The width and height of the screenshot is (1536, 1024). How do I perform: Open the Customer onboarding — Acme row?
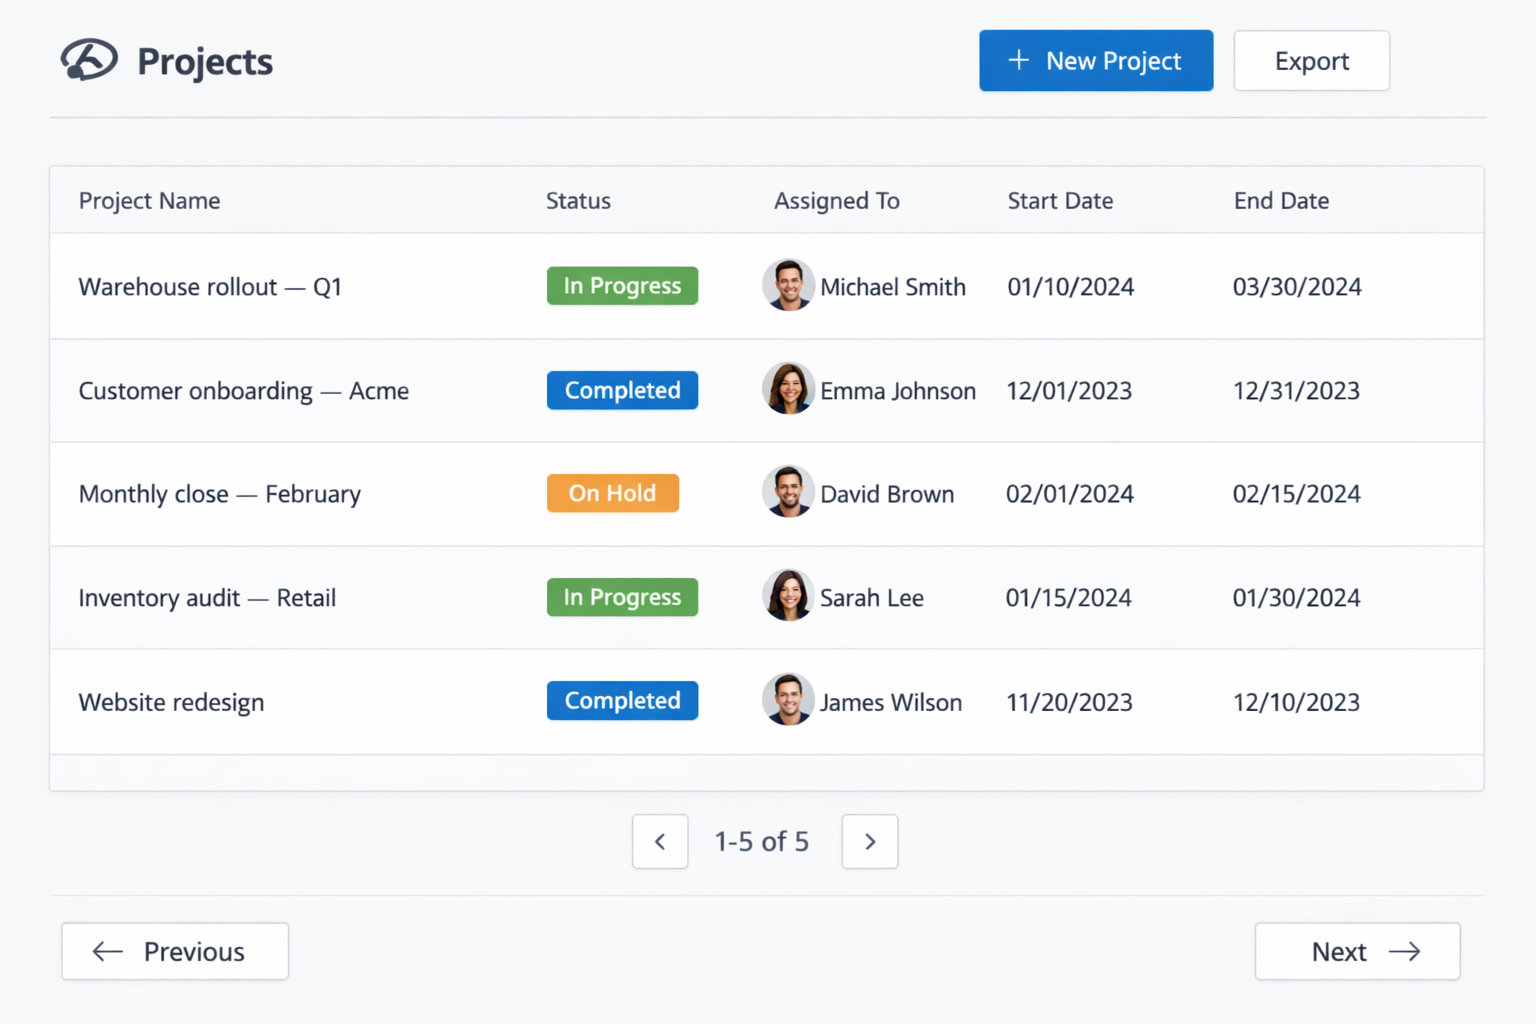244,390
